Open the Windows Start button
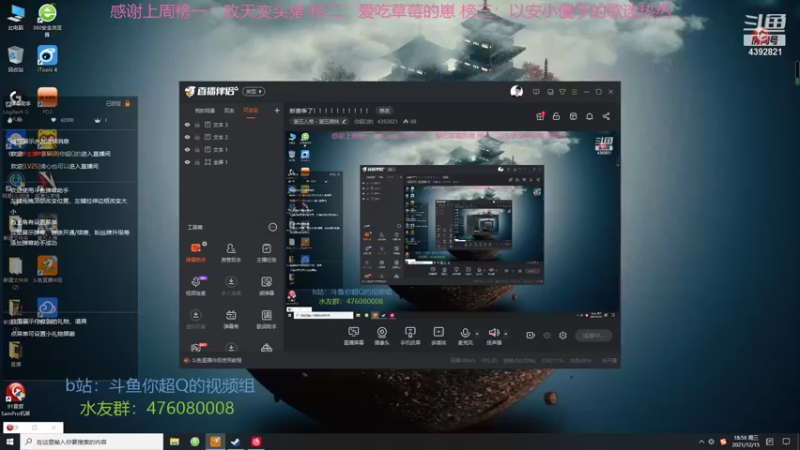This screenshot has height=450, width=800. [10, 441]
